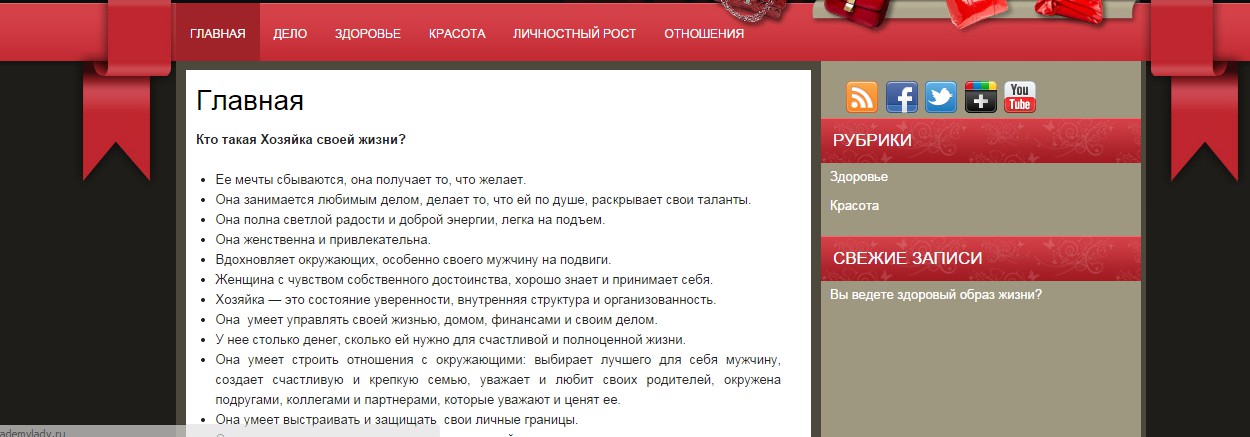Open the RSS feed icon

(x=862, y=97)
